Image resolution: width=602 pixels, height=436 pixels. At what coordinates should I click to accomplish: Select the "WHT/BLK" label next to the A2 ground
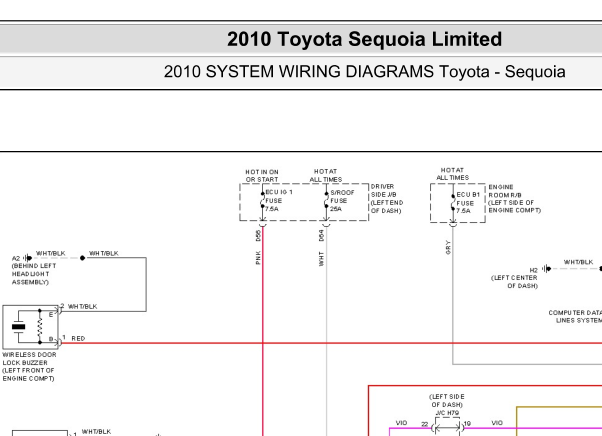click(x=51, y=253)
